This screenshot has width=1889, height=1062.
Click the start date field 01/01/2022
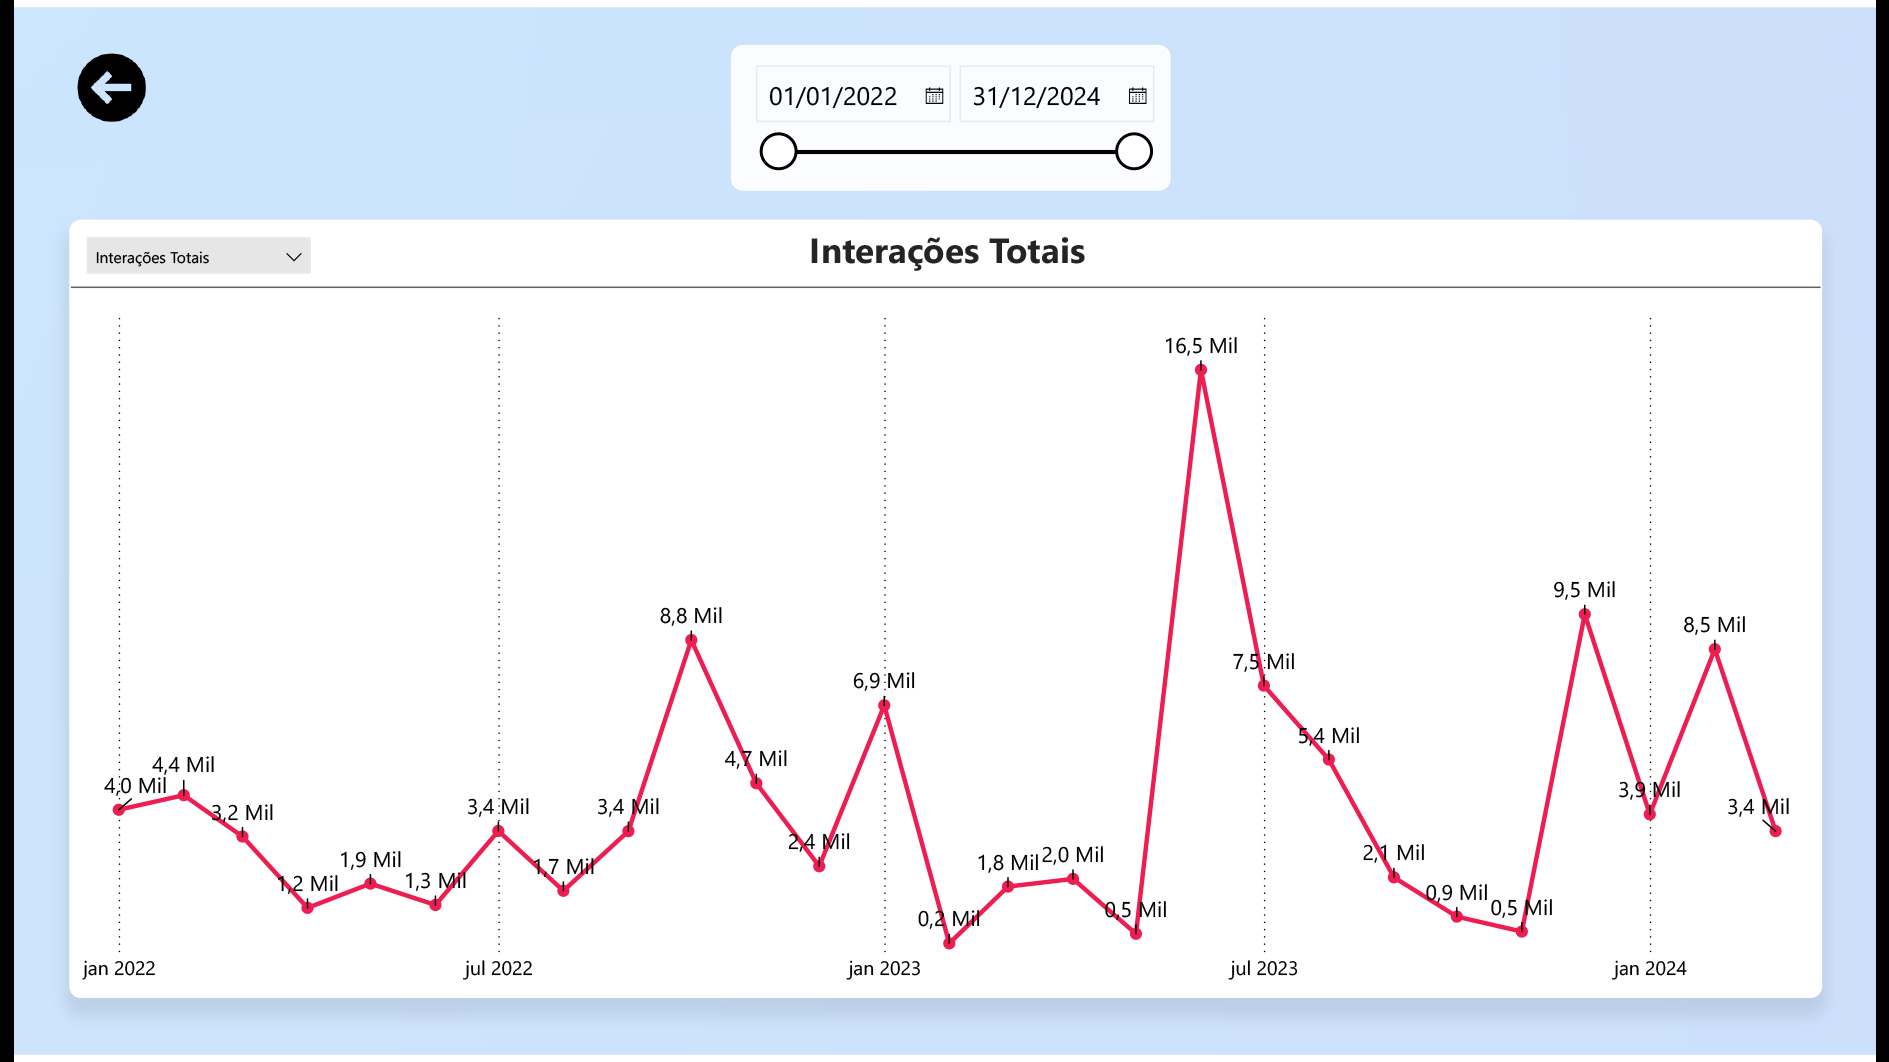(852, 95)
